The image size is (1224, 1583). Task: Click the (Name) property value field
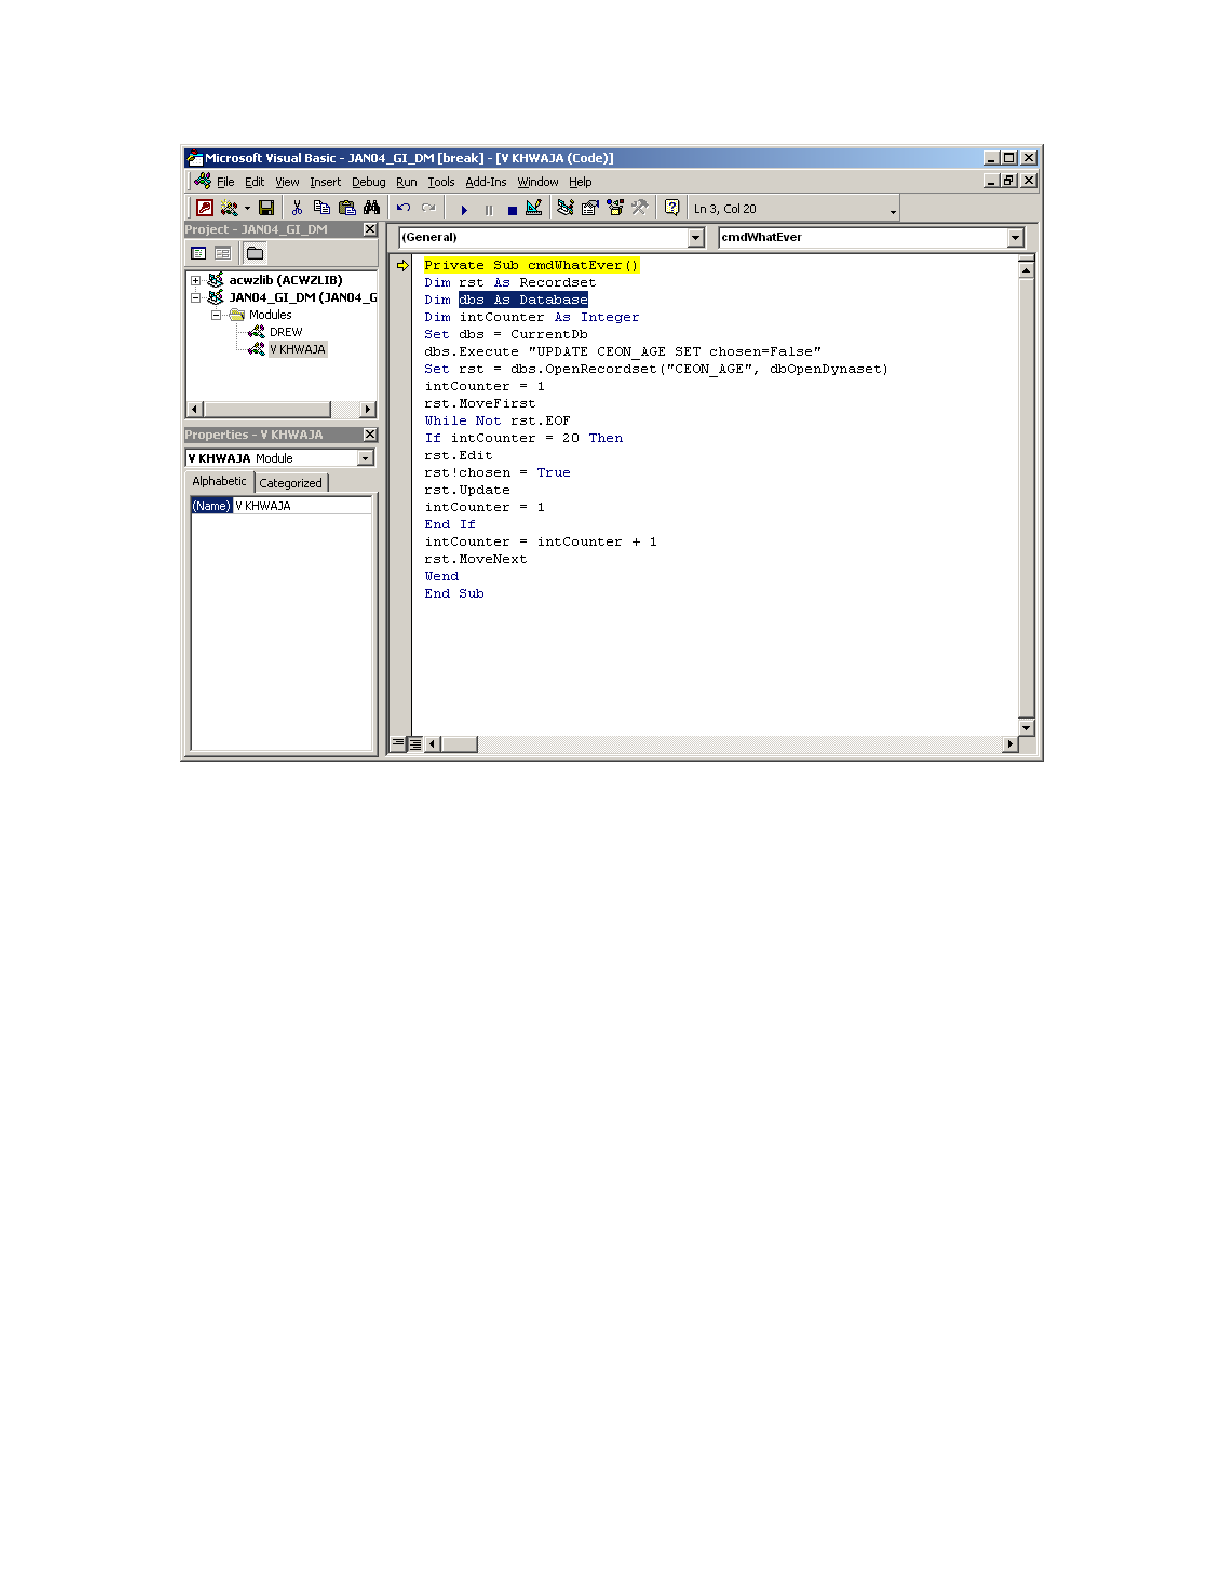(x=302, y=506)
